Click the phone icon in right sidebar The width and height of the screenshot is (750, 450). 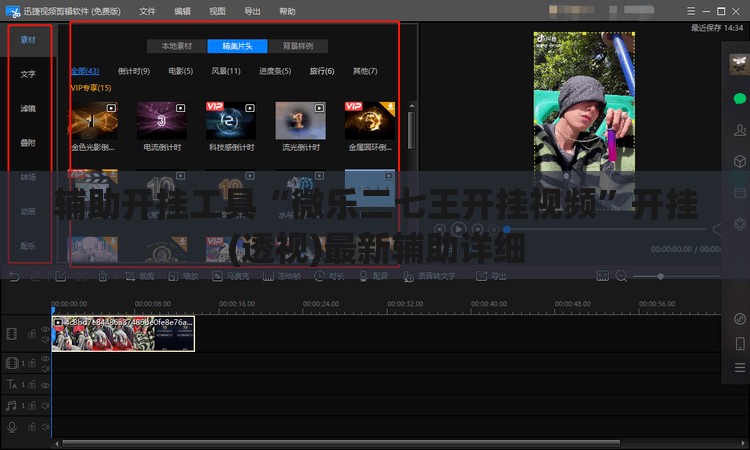click(740, 343)
